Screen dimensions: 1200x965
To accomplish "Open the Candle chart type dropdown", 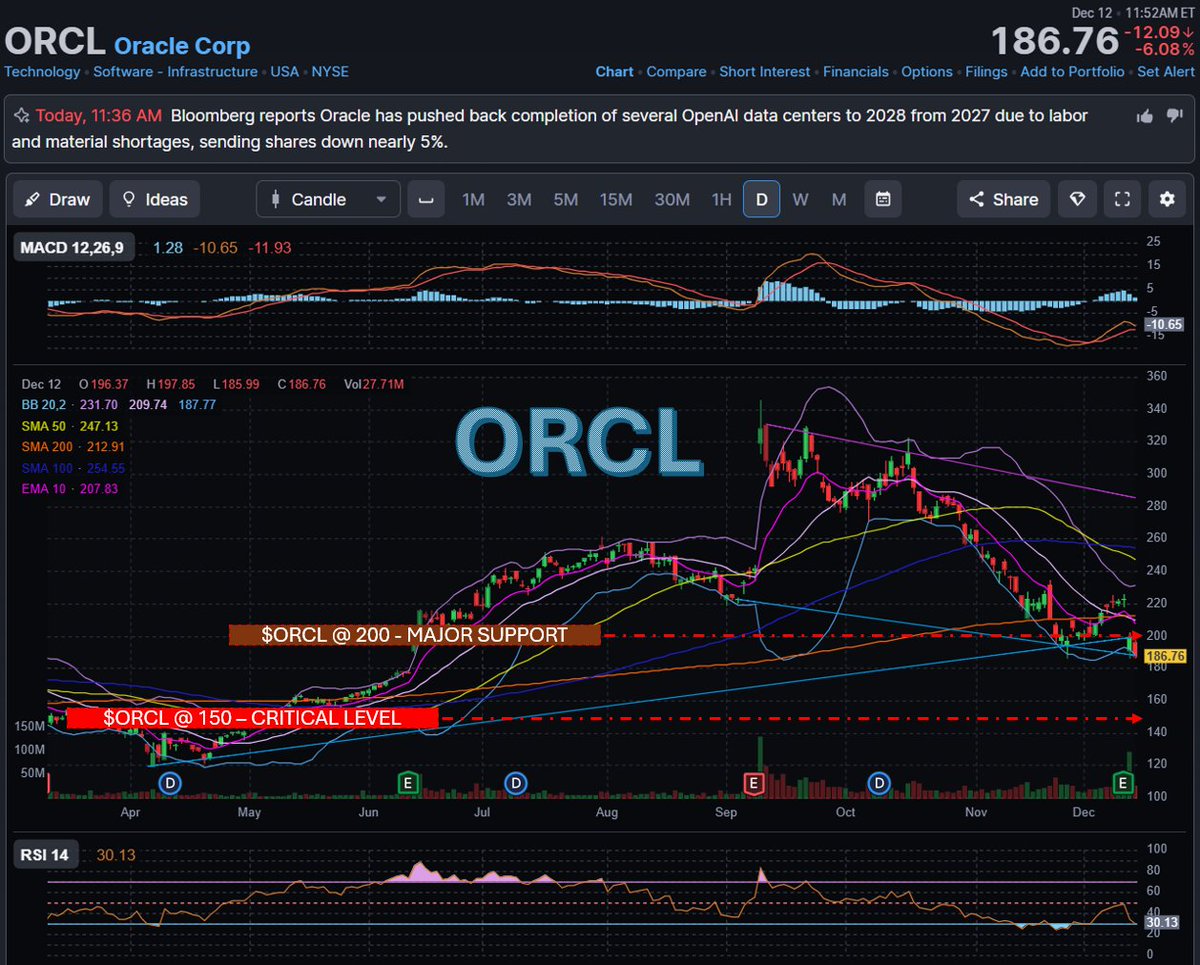I will click(x=327, y=199).
